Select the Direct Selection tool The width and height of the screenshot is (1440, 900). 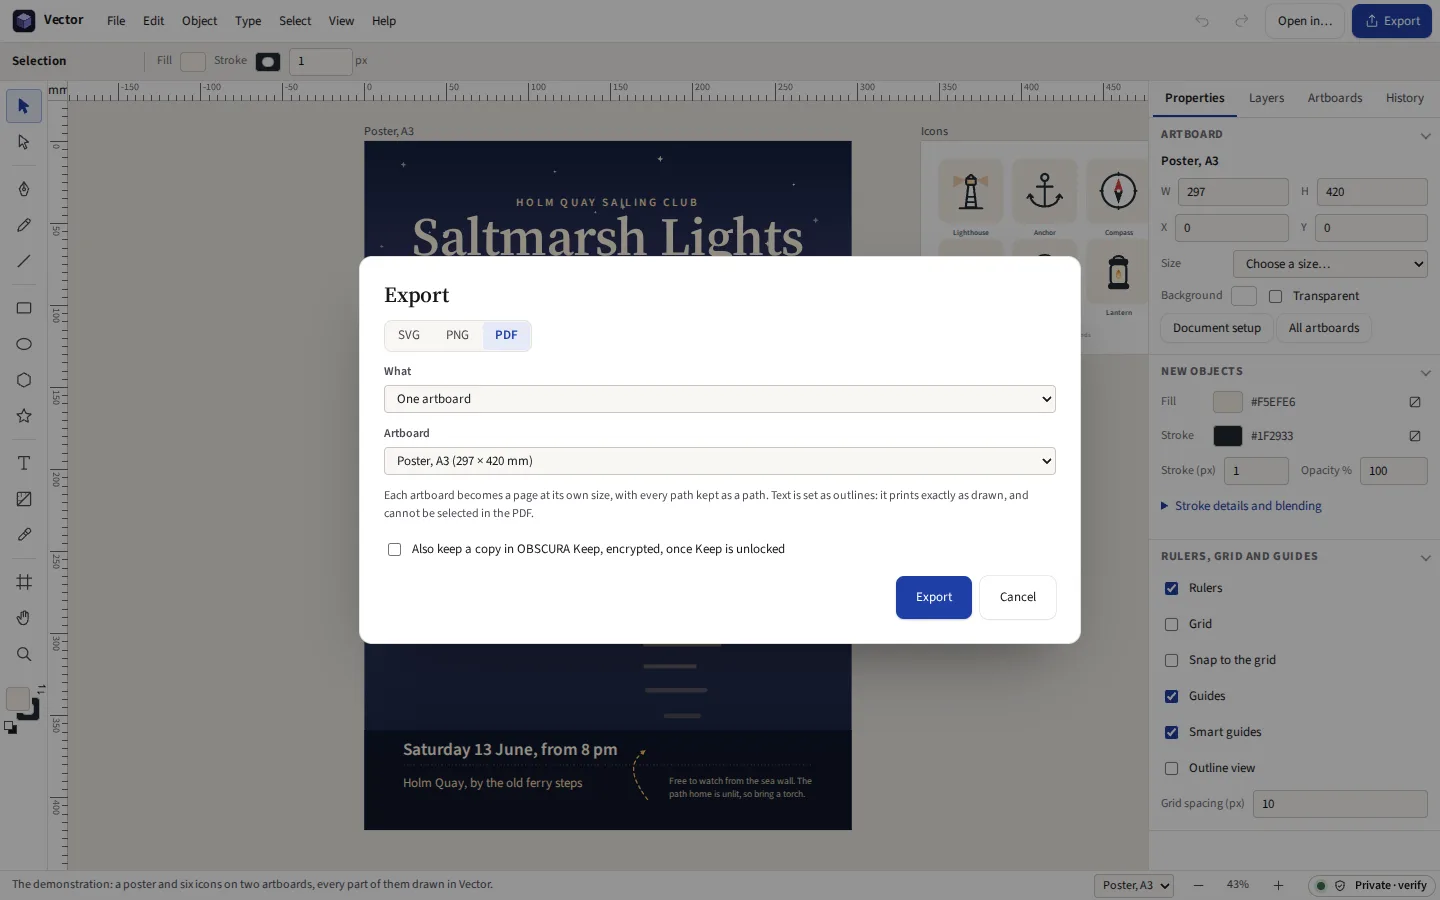(24, 143)
